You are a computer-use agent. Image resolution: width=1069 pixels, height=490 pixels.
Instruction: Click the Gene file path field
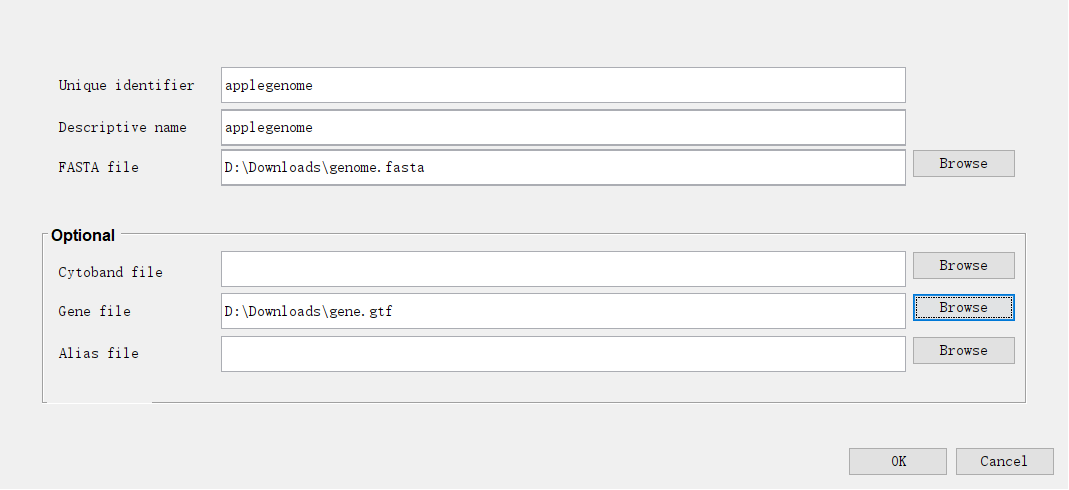(563, 311)
